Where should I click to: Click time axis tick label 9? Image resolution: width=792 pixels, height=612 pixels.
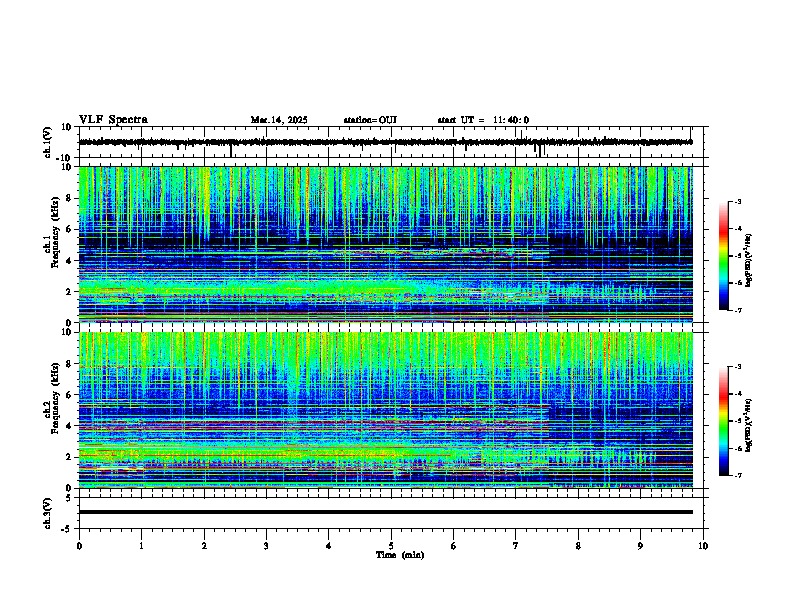coord(640,546)
